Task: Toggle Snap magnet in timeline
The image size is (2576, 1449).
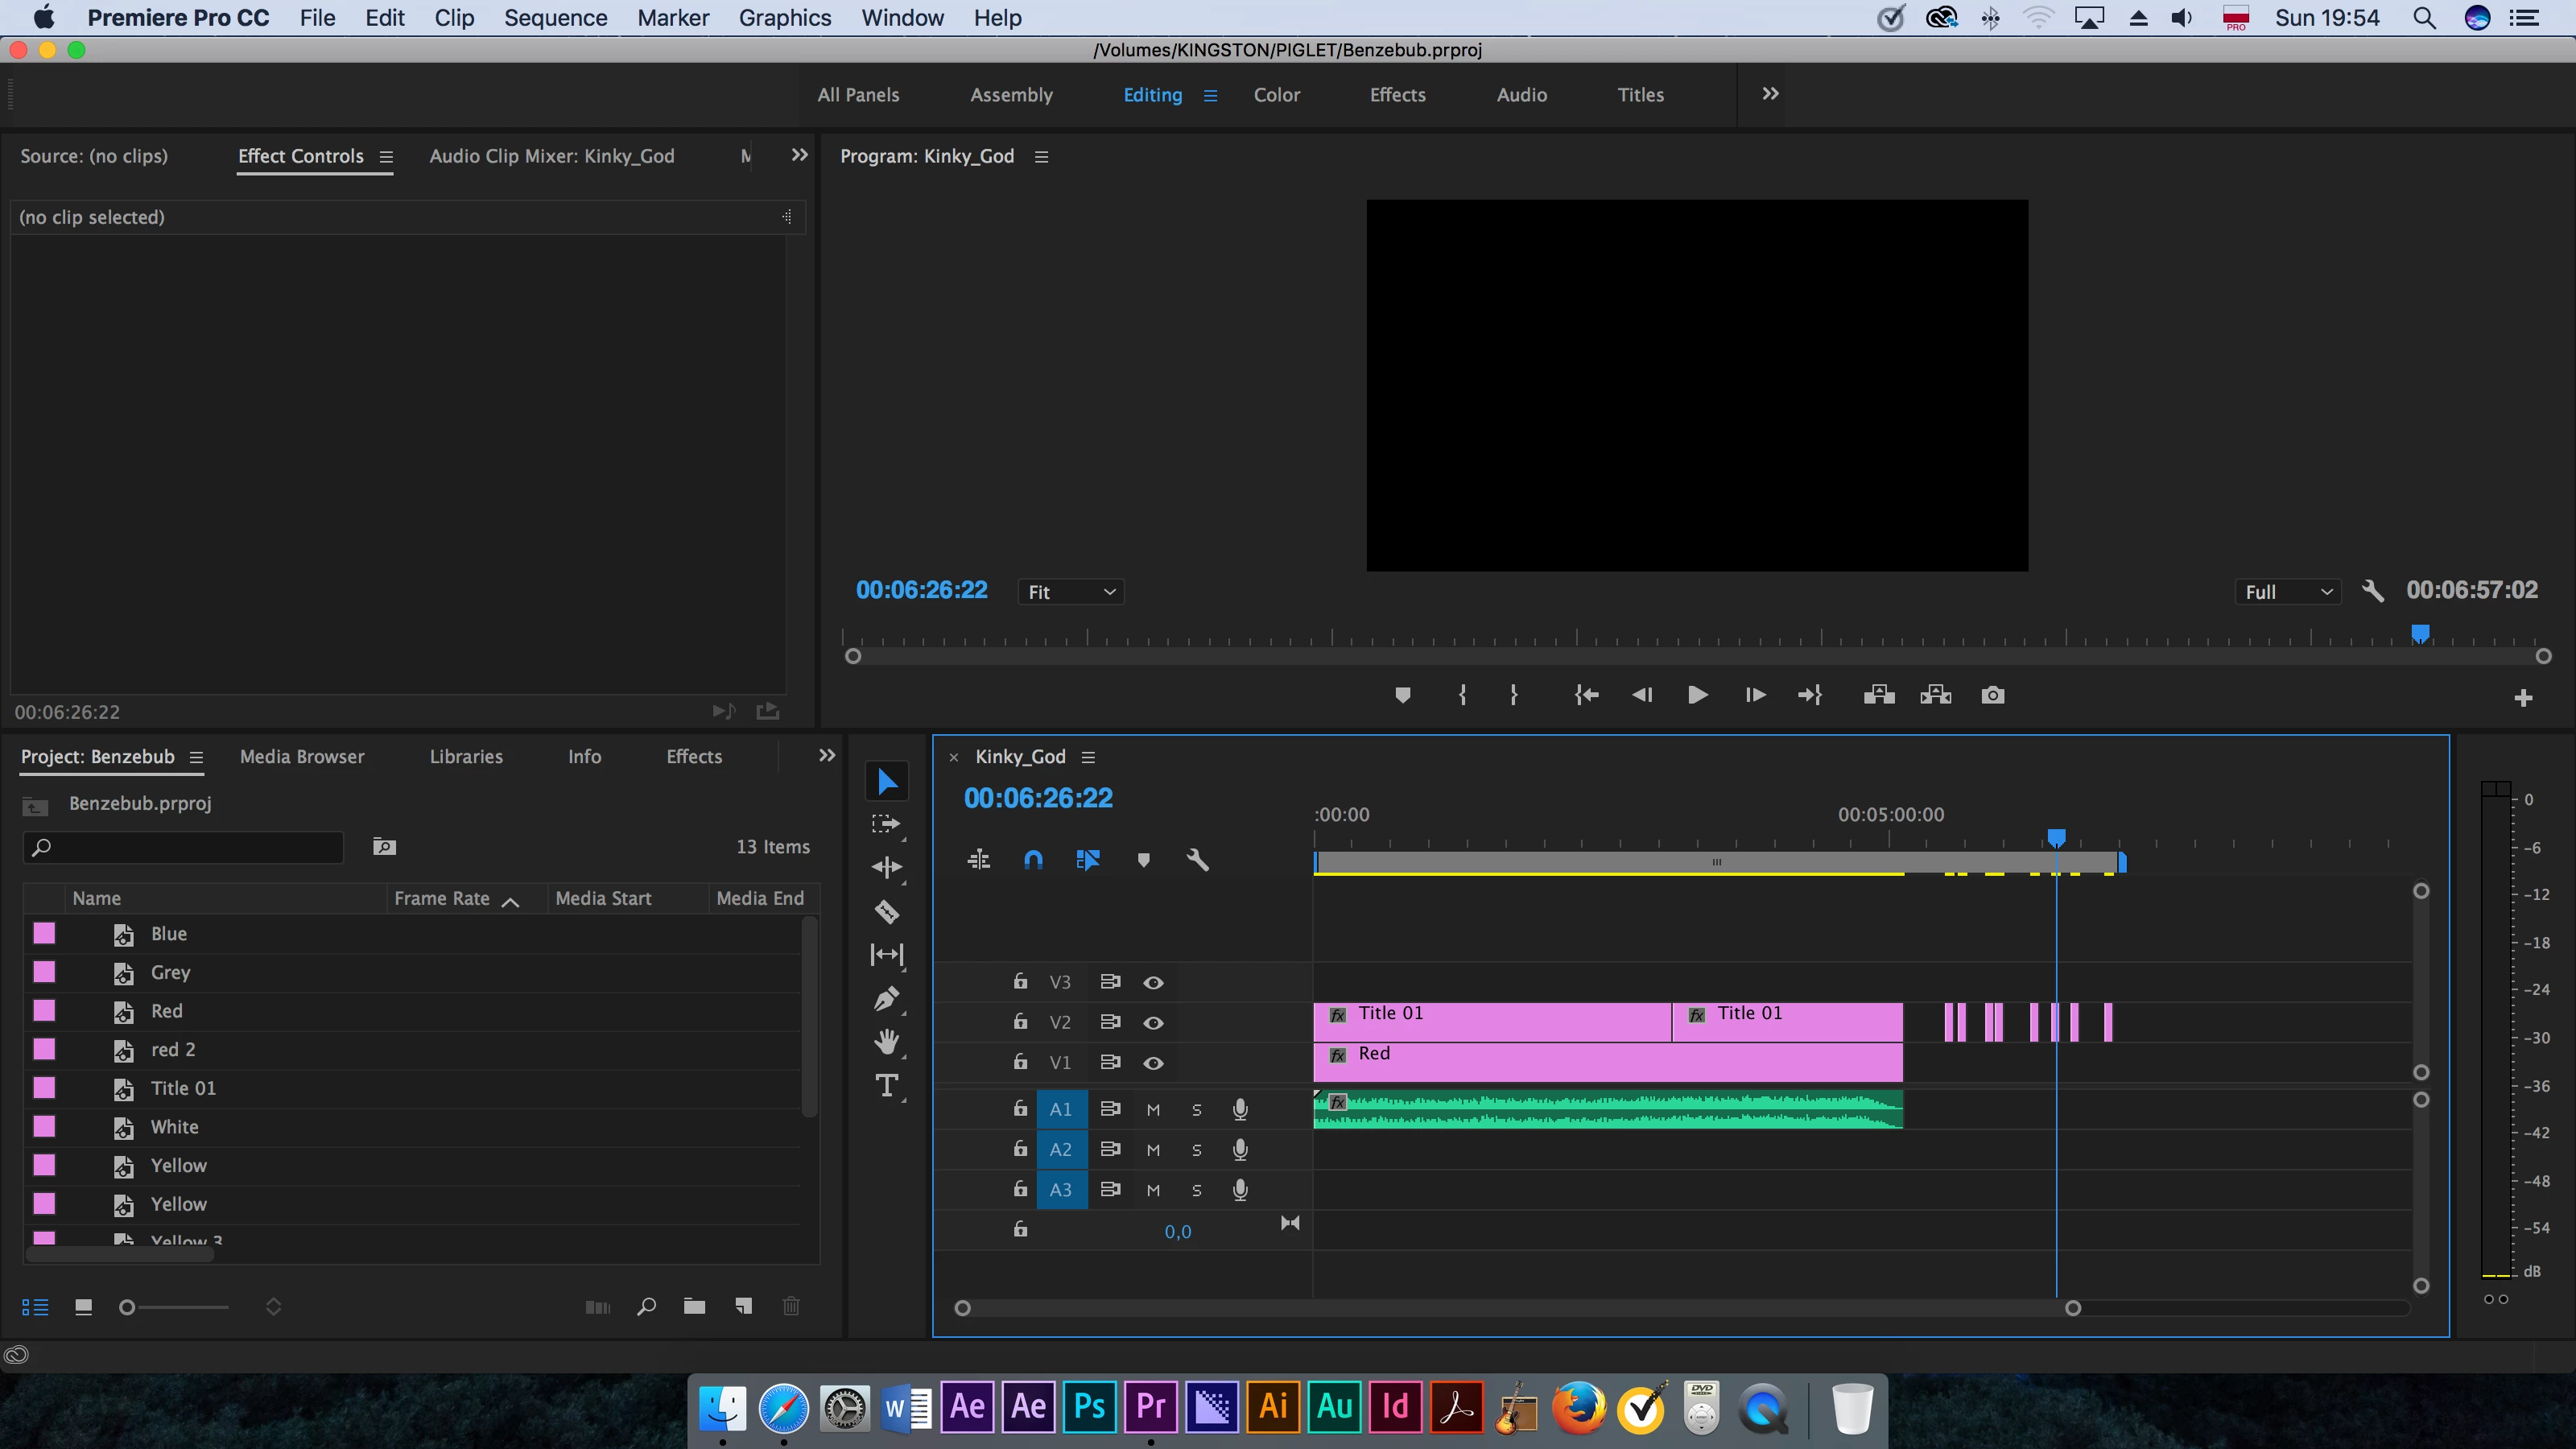Action: [1033, 860]
